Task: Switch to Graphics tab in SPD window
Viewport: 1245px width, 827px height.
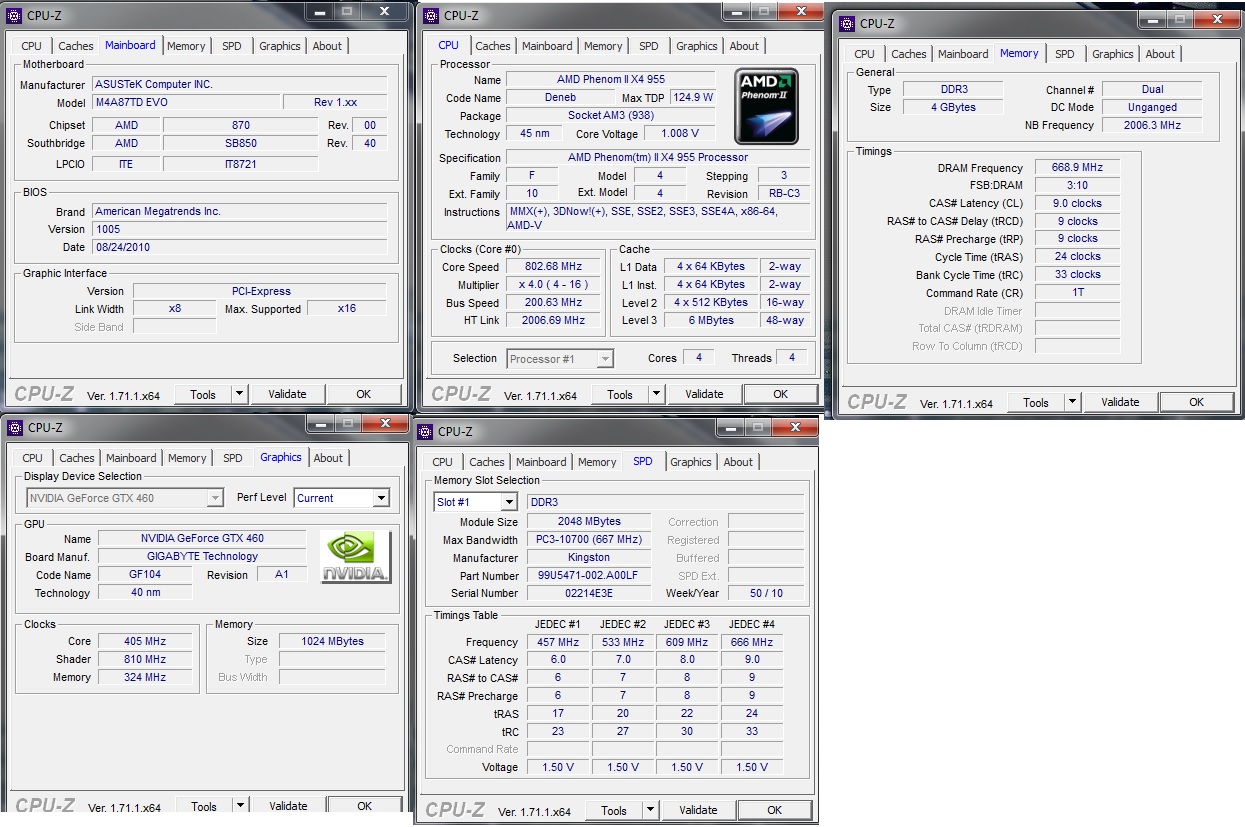Action: tap(691, 462)
